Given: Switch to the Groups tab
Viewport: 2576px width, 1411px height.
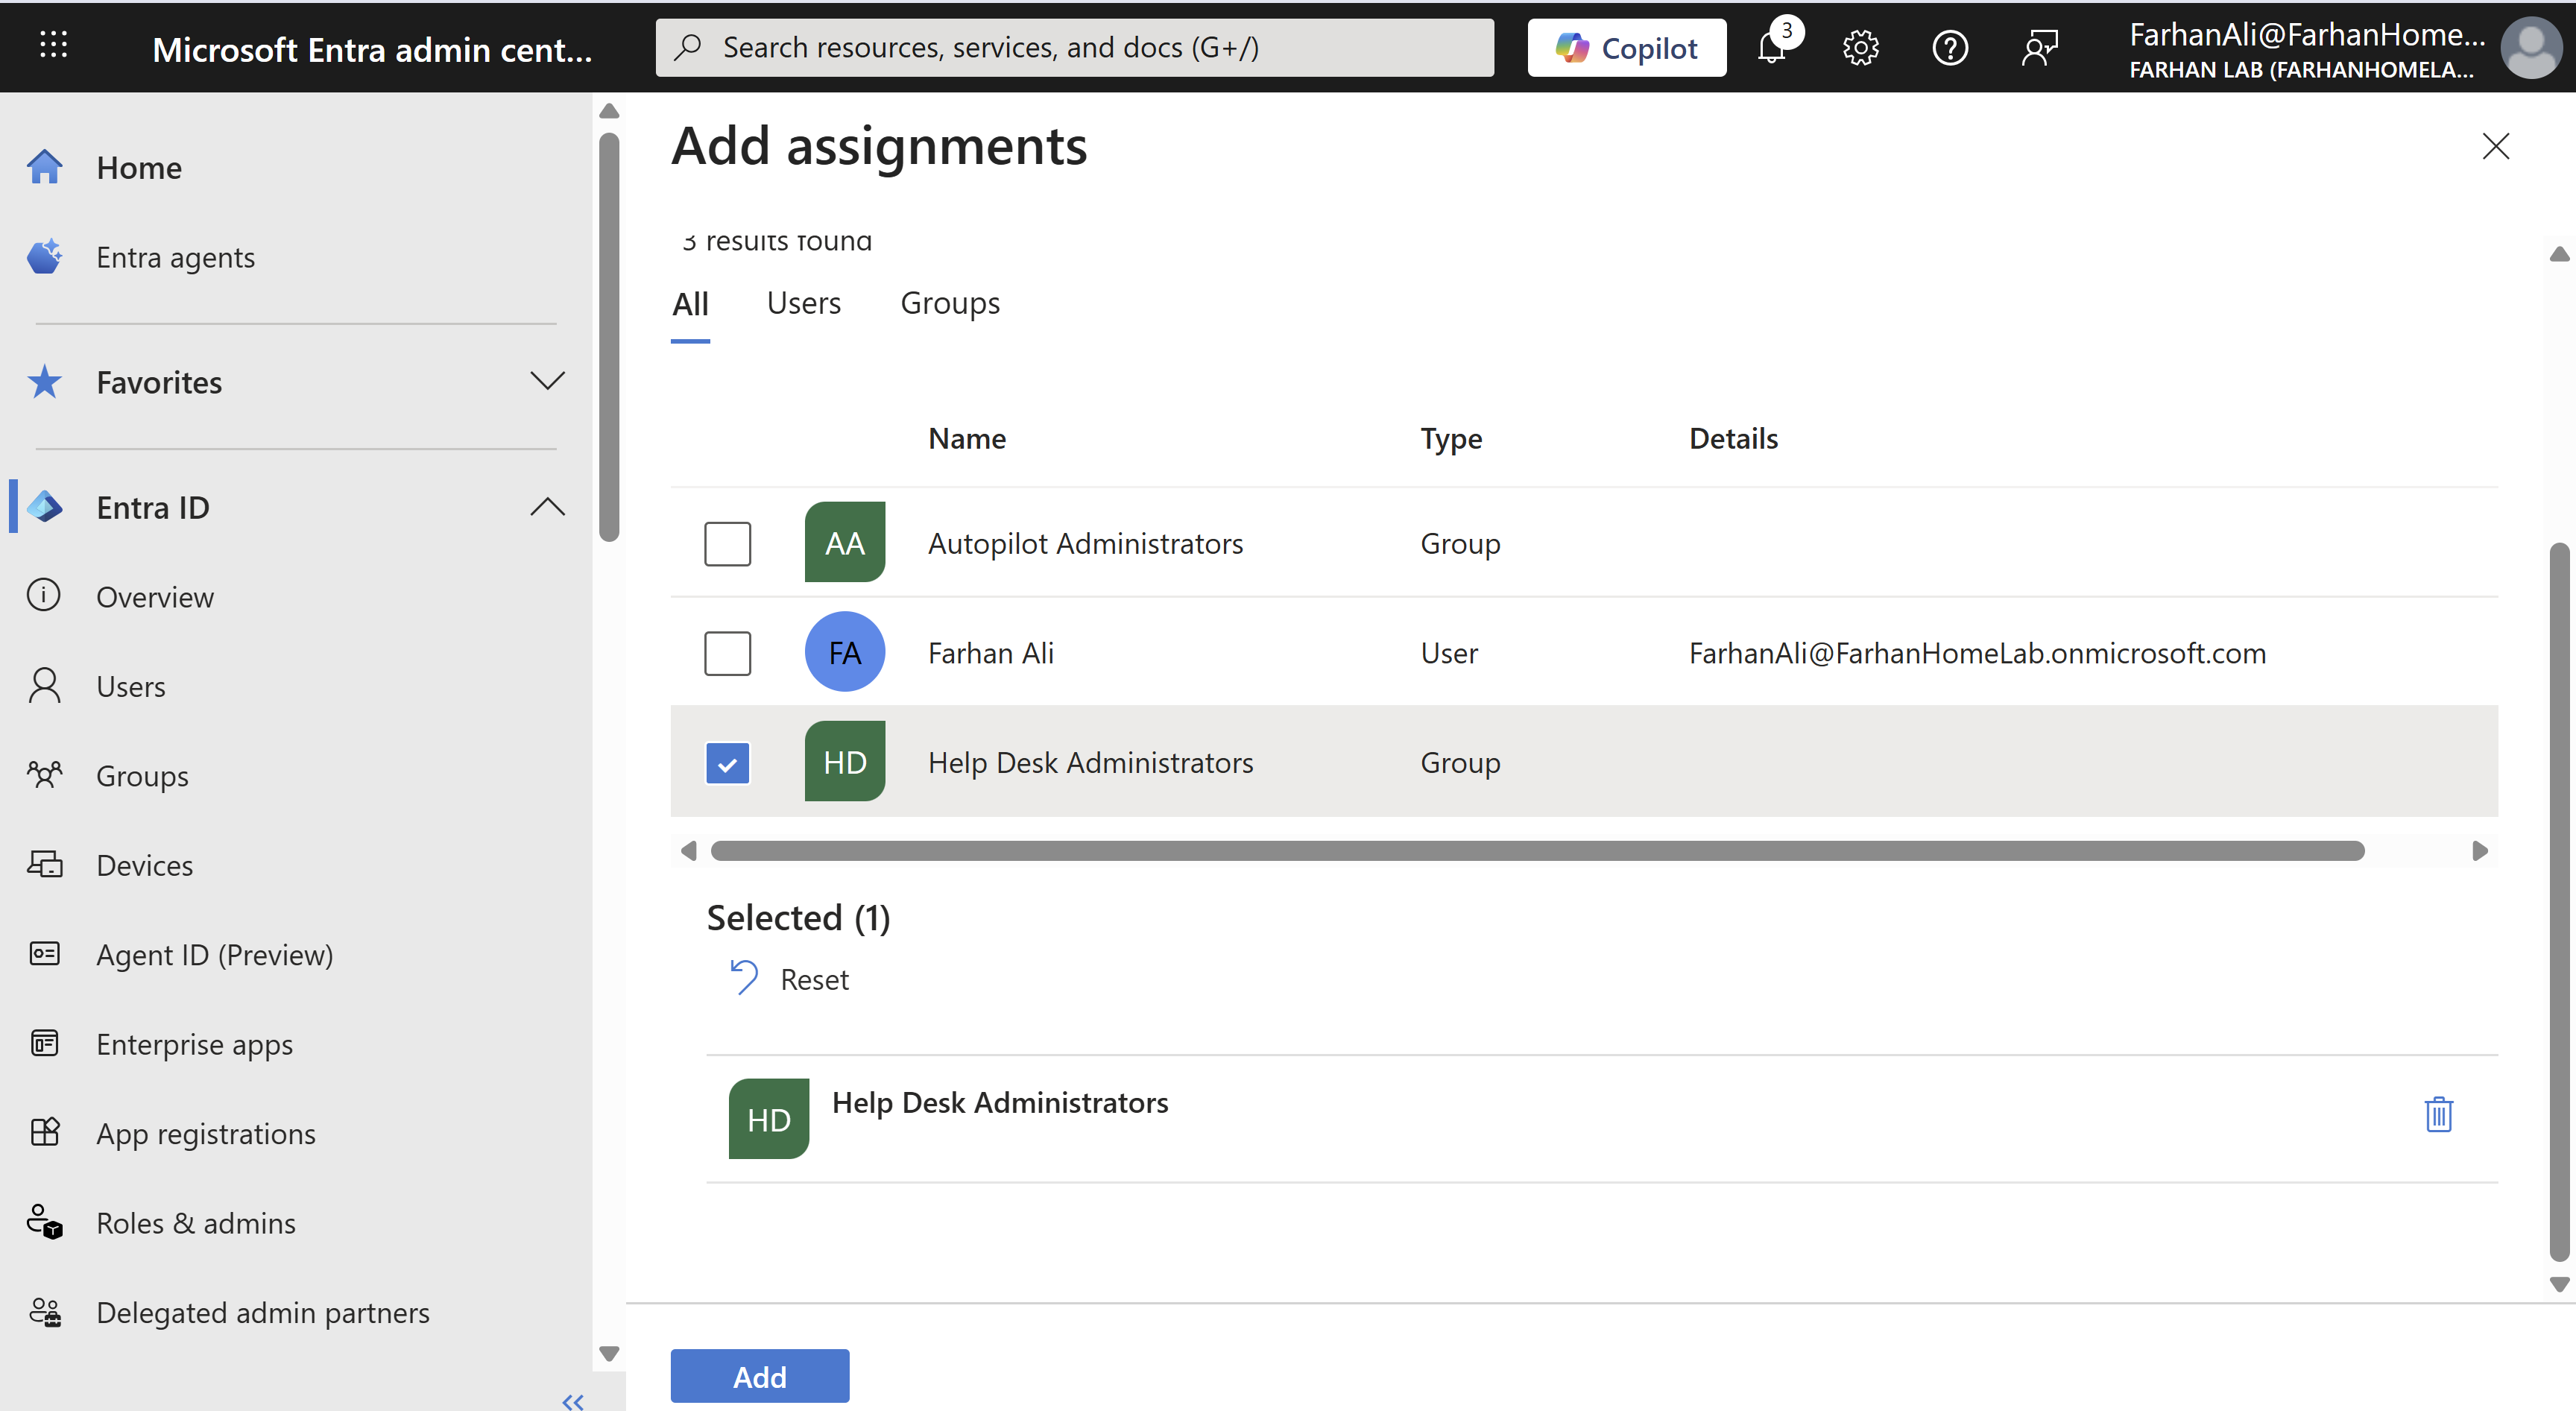Looking at the screenshot, I should pyautogui.click(x=949, y=303).
